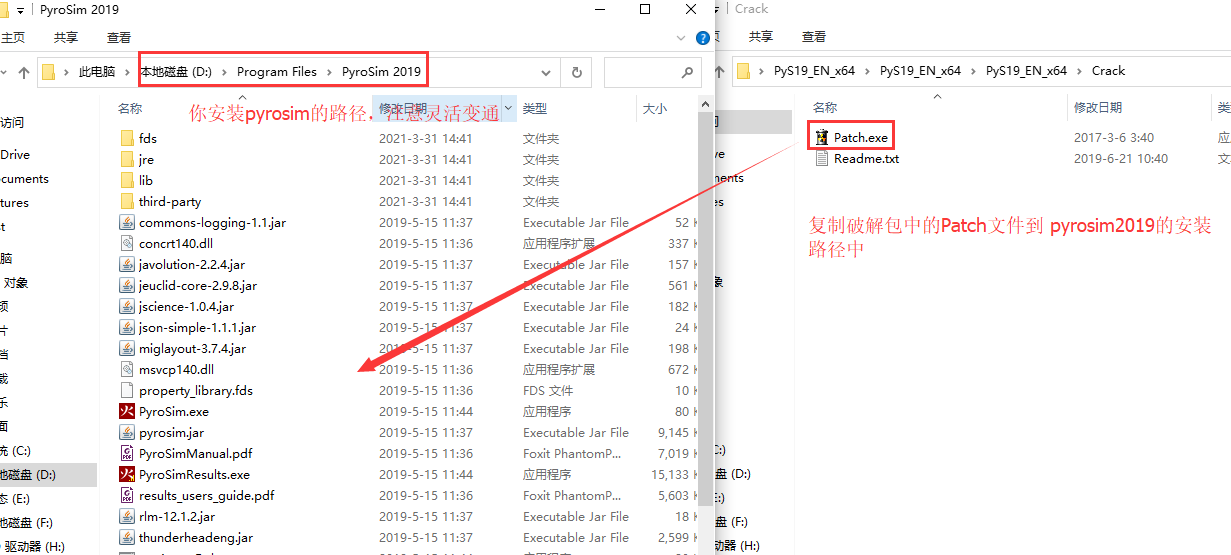Click the refresh button next to address bar
The image size is (1231, 555).
pyautogui.click(x=577, y=72)
